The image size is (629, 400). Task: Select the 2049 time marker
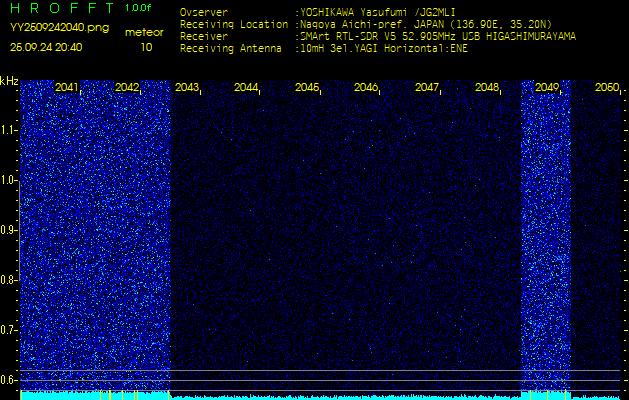pyautogui.click(x=547, y=87)
